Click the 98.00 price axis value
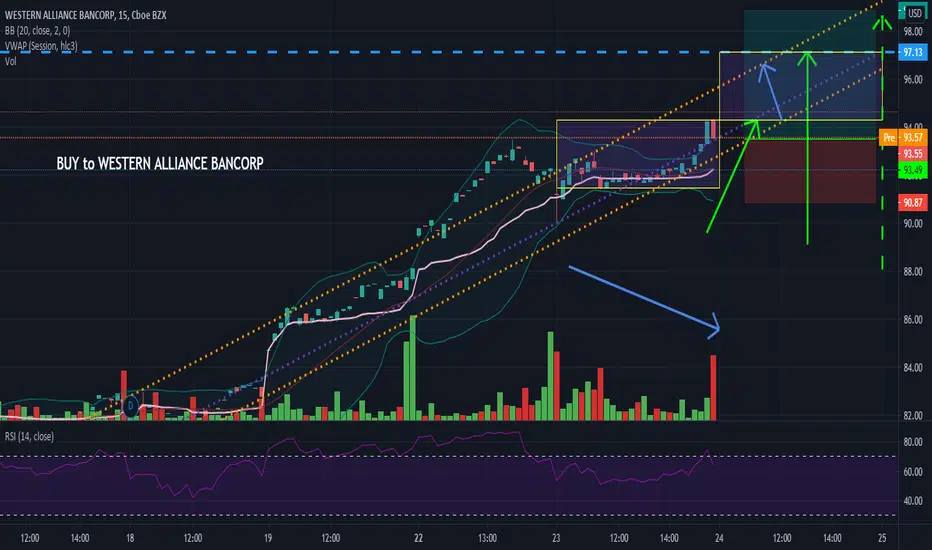 pos(913,32)
